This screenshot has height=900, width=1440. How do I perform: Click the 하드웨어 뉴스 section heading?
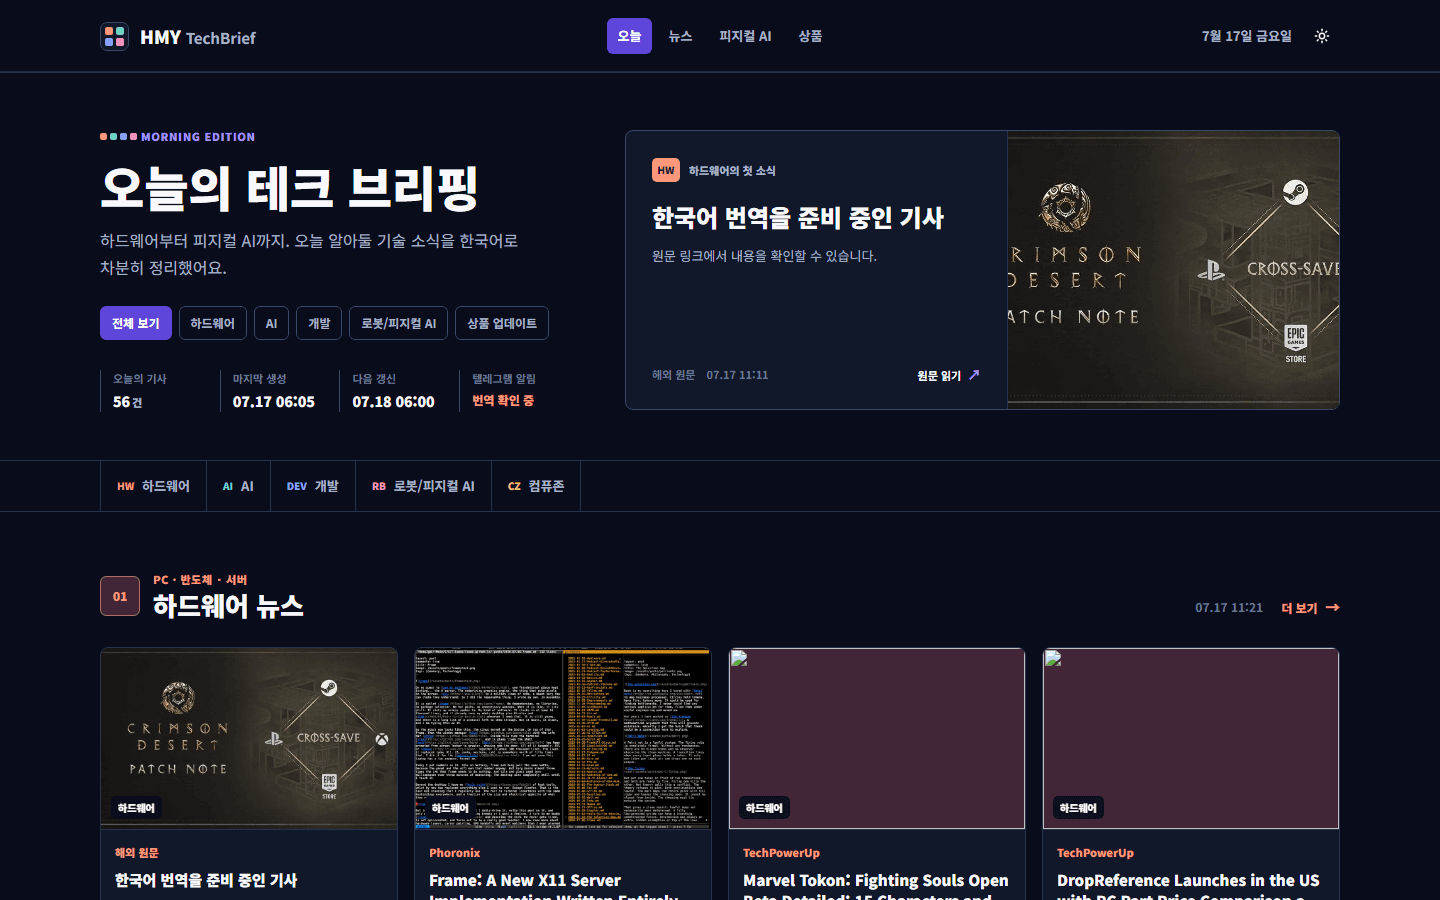point(228,606)
